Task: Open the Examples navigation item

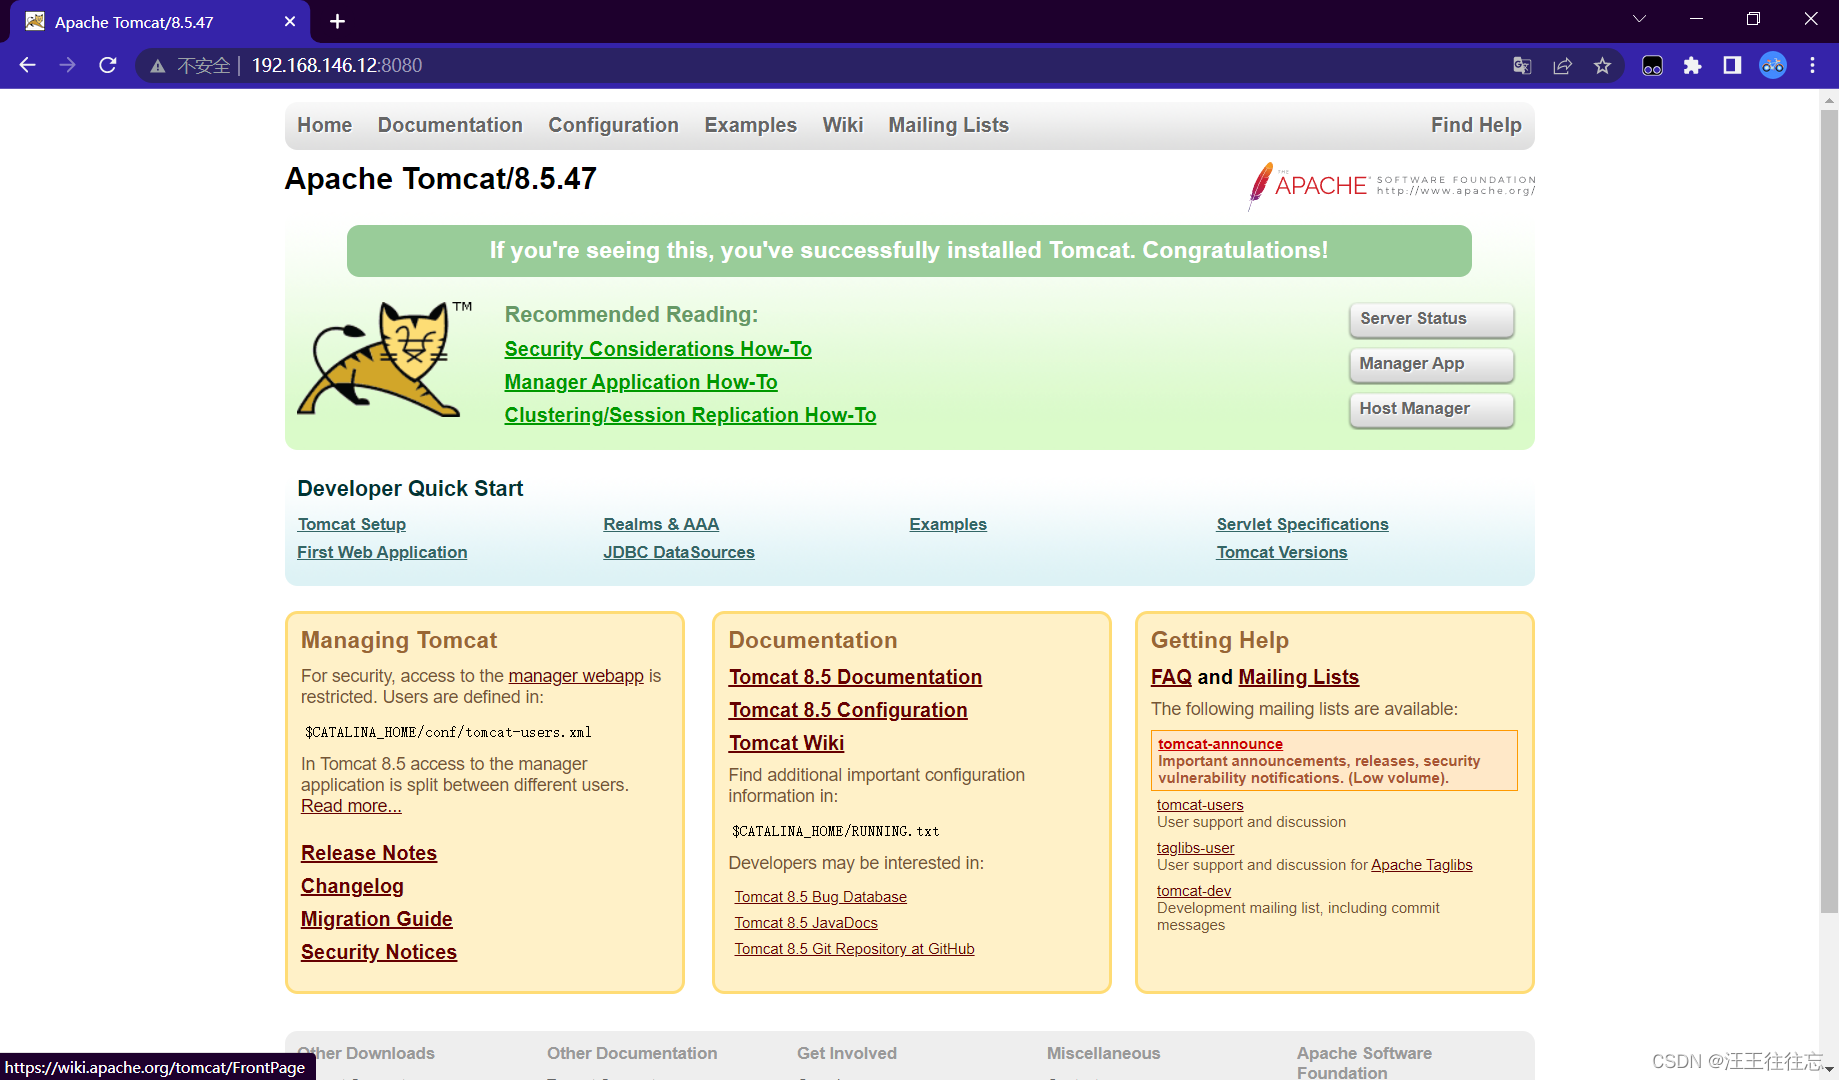Action: [x=750, y=125]
